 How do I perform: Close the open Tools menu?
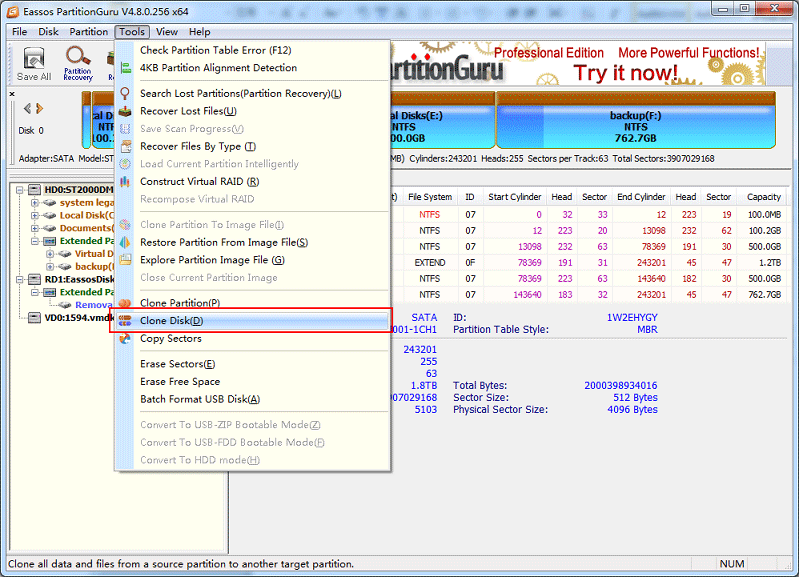point(132,32)
